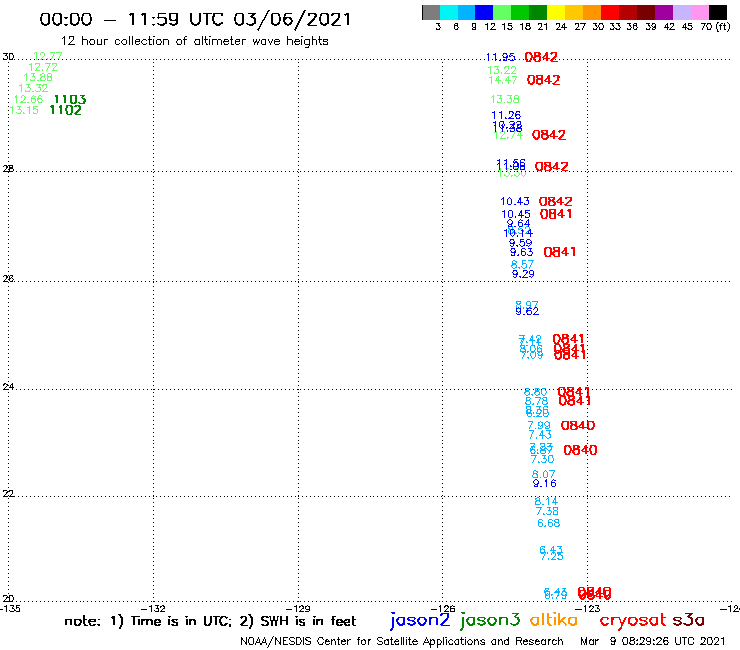Screen dimensions: 740x650
Task: Click the -129 longitude axis label
Action: [298, 608]
